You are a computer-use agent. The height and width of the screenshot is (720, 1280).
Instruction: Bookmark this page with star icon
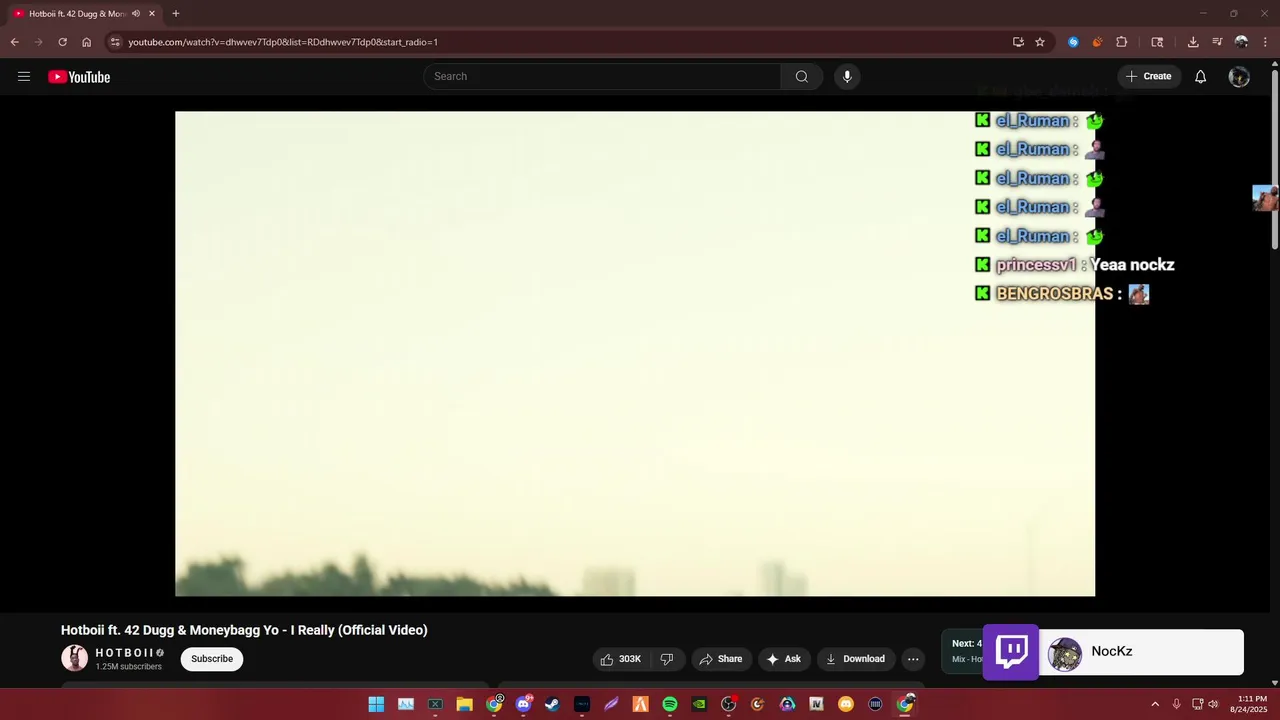(1040, 42)
